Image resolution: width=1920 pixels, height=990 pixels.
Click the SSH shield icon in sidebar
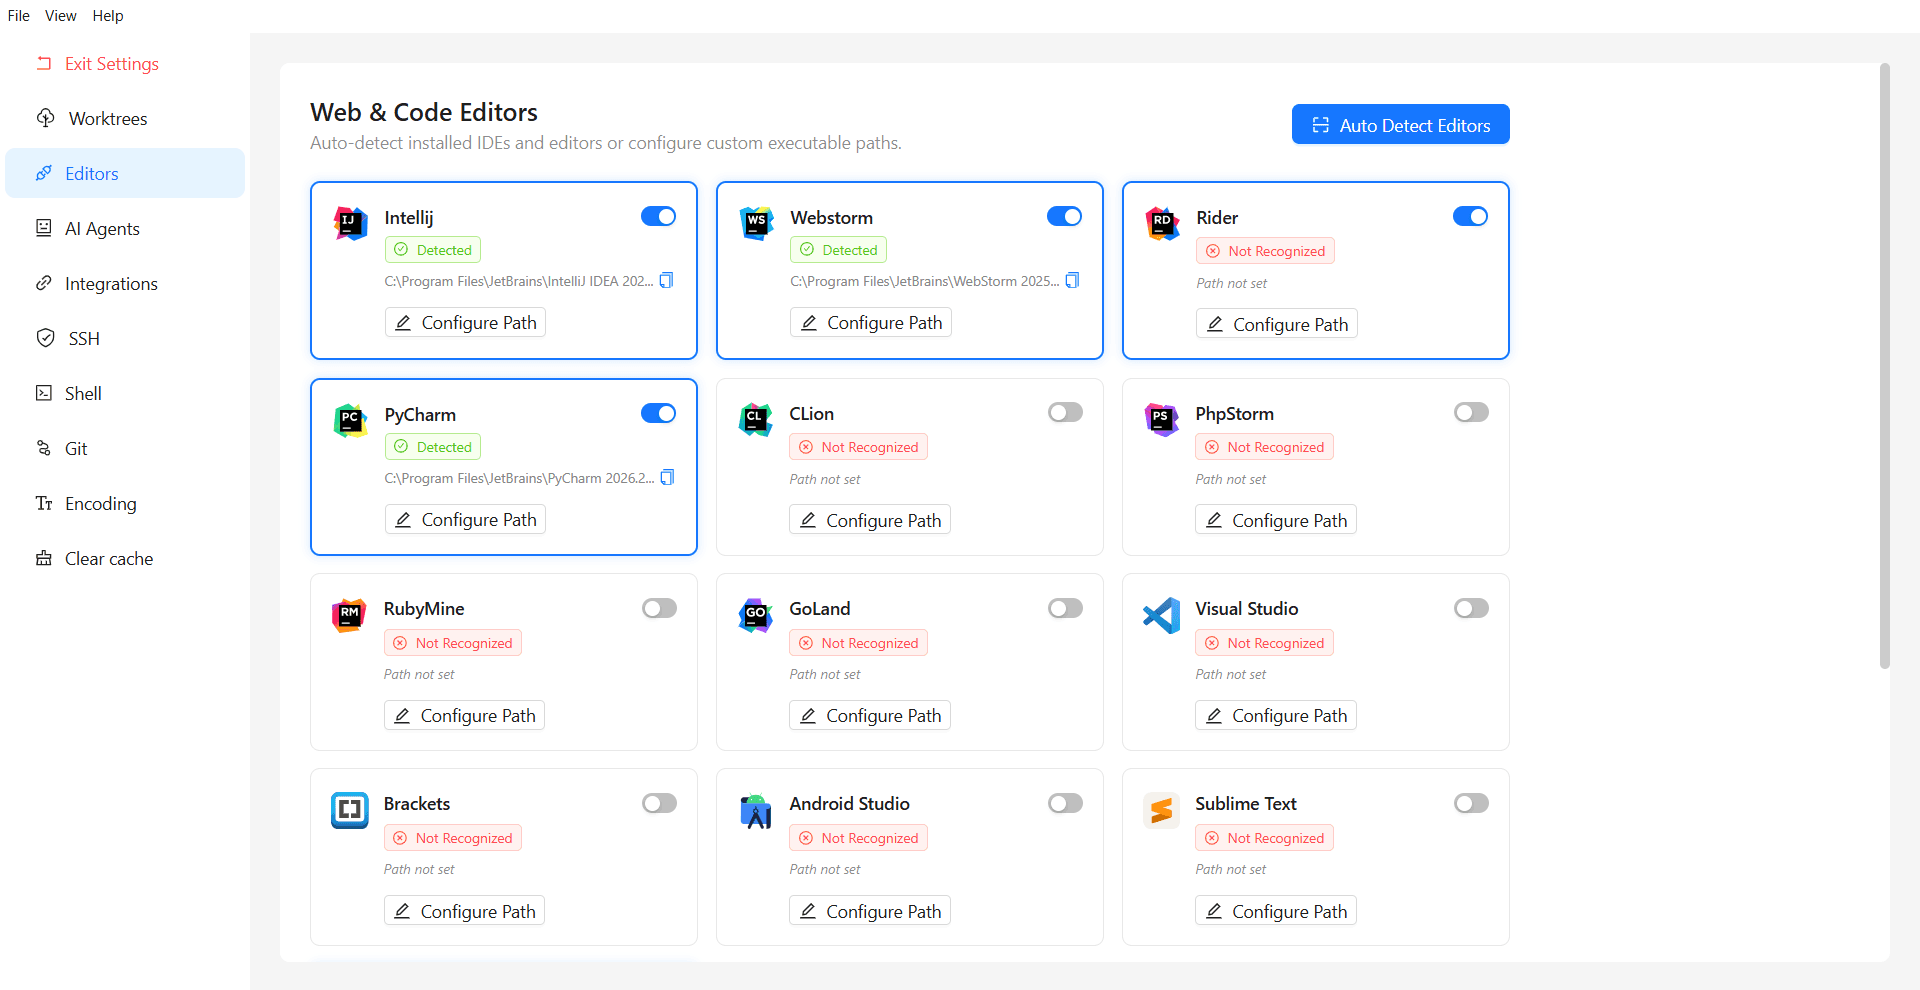click(x=45, y=338)
